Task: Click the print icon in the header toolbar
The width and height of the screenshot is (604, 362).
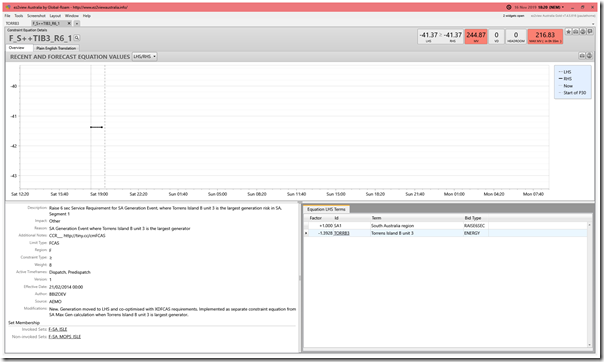Action: (x=583, y=32)
